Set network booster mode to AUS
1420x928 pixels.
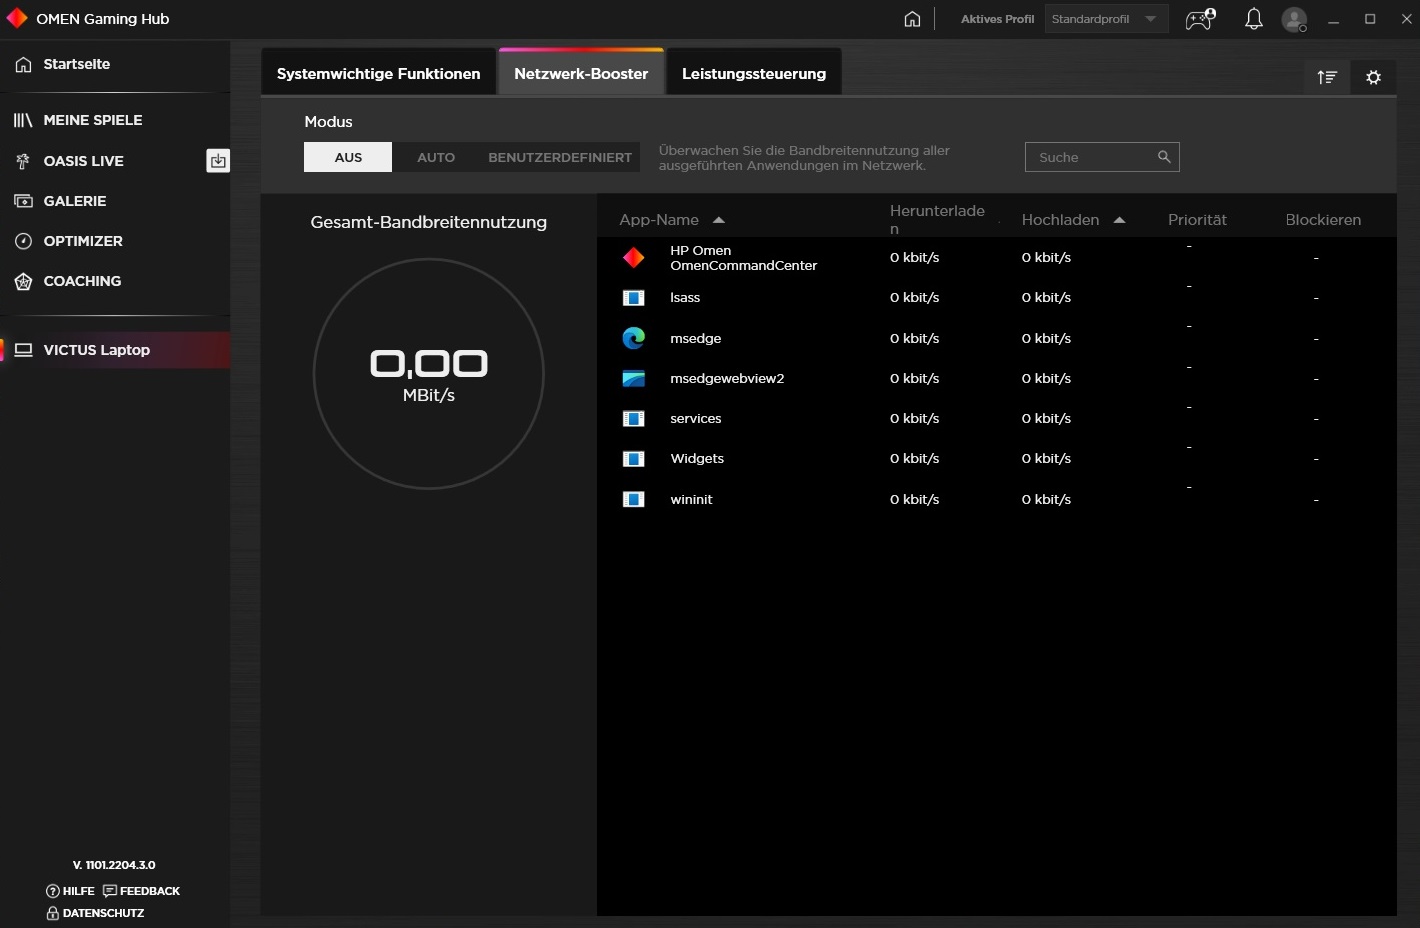point(348,157)
